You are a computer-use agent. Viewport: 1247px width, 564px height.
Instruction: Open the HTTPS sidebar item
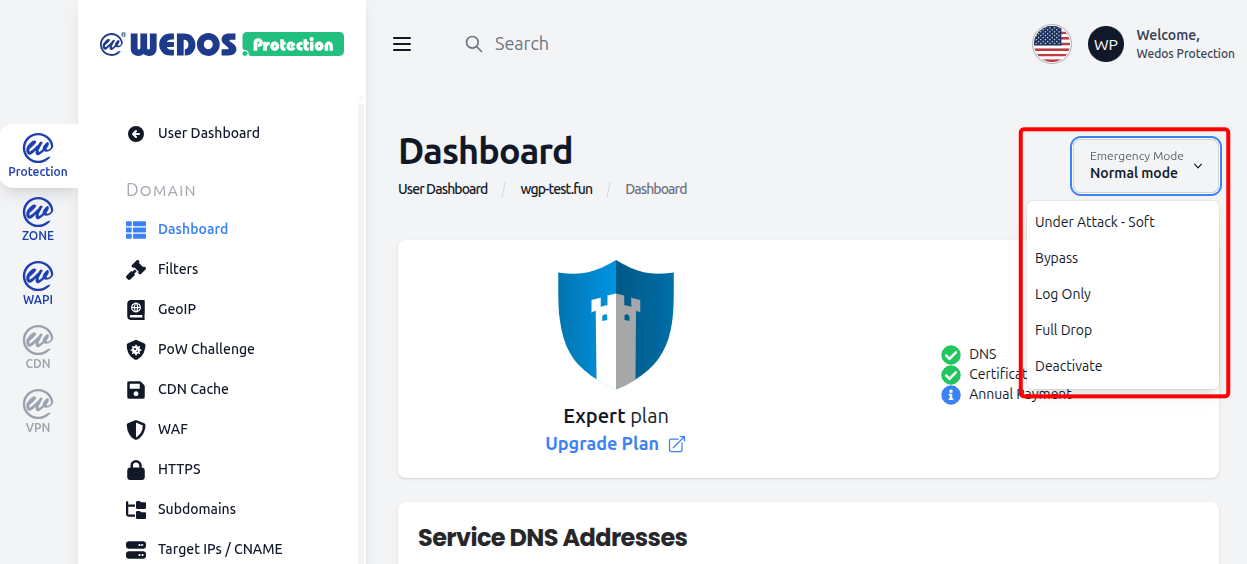(179, 469)
